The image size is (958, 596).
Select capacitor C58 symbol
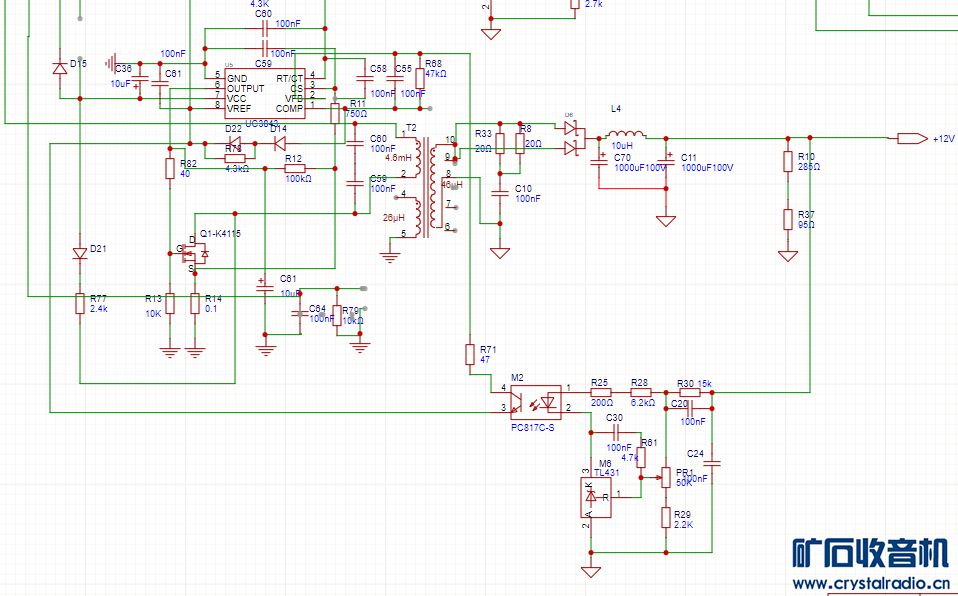[x=364, y=78]
